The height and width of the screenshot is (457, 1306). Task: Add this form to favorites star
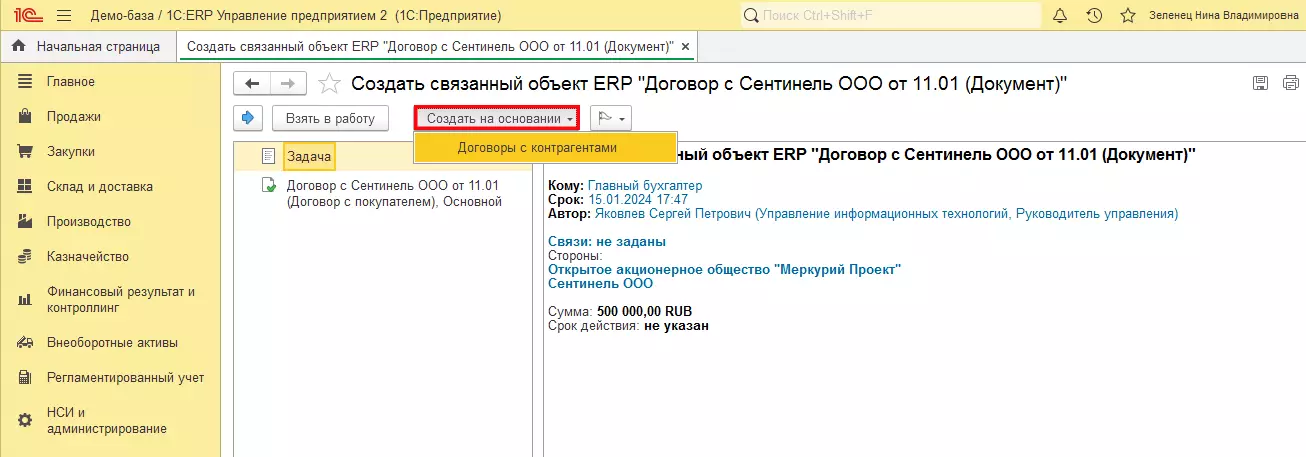328,84
